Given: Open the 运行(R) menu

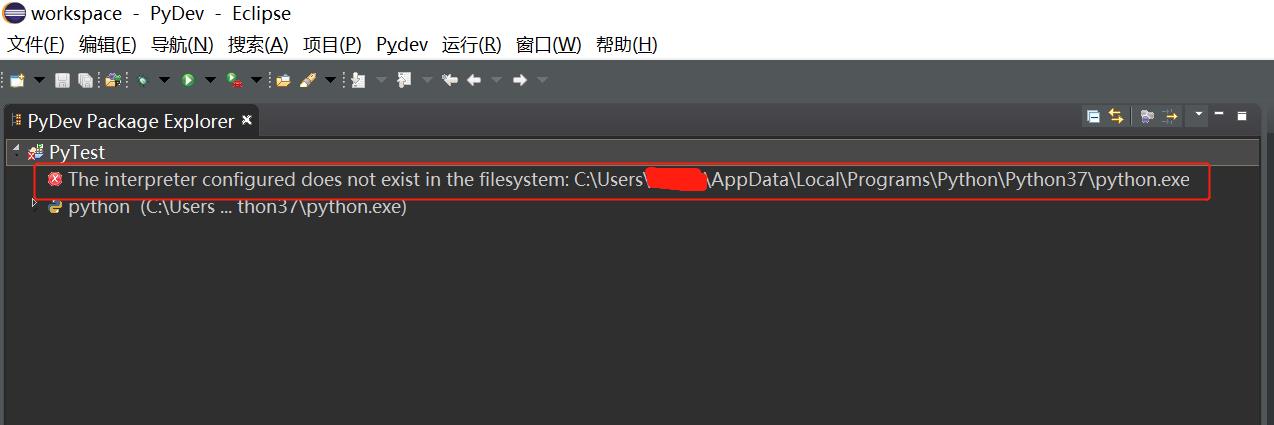Looking at the screenshot, I should coord(471,45).
